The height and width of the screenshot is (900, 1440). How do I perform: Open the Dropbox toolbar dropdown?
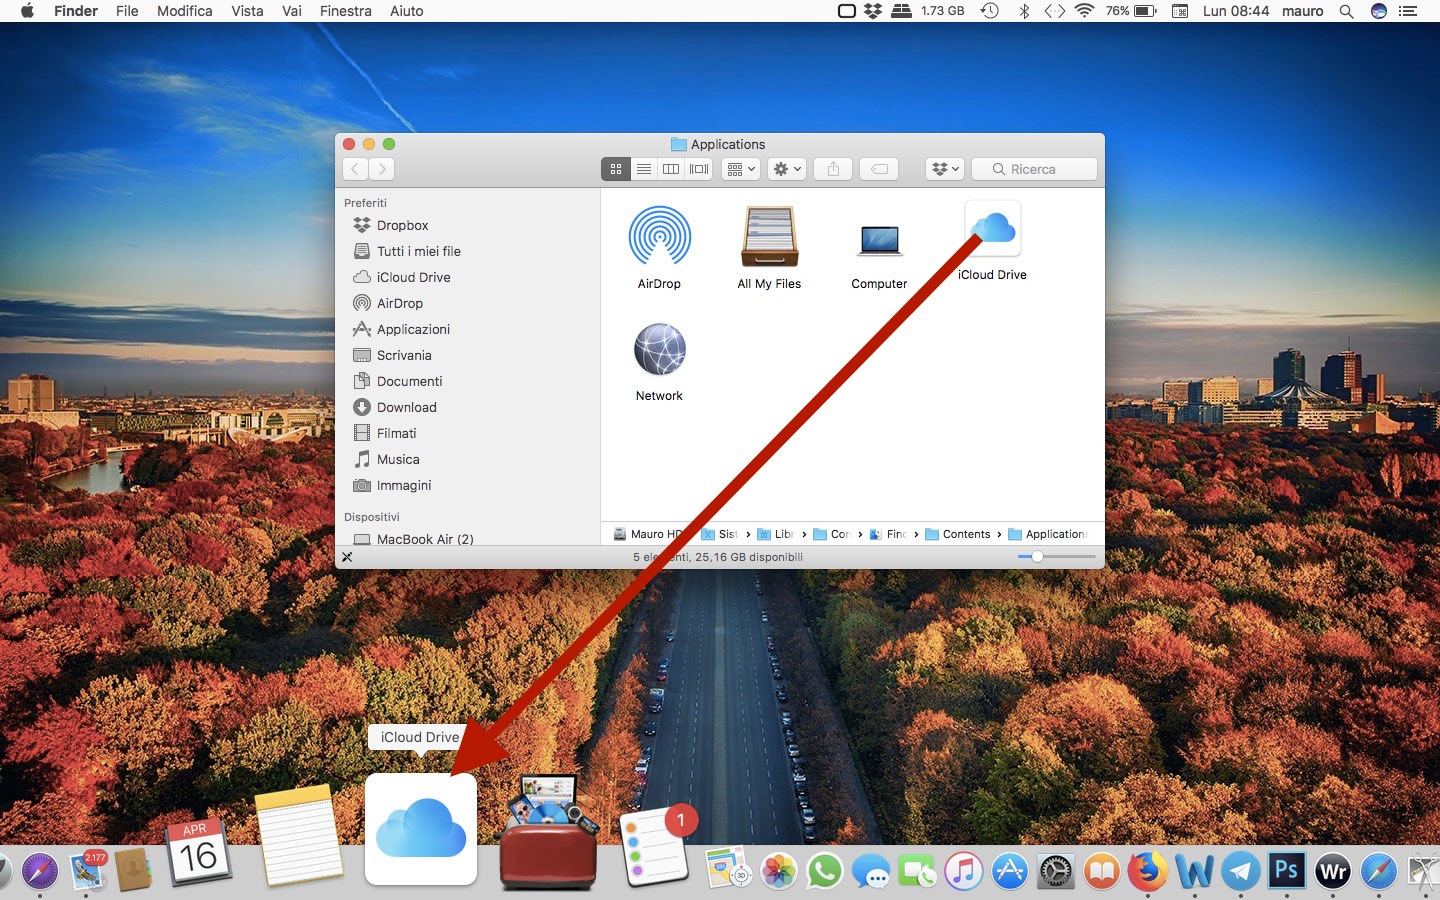(945, 169)
